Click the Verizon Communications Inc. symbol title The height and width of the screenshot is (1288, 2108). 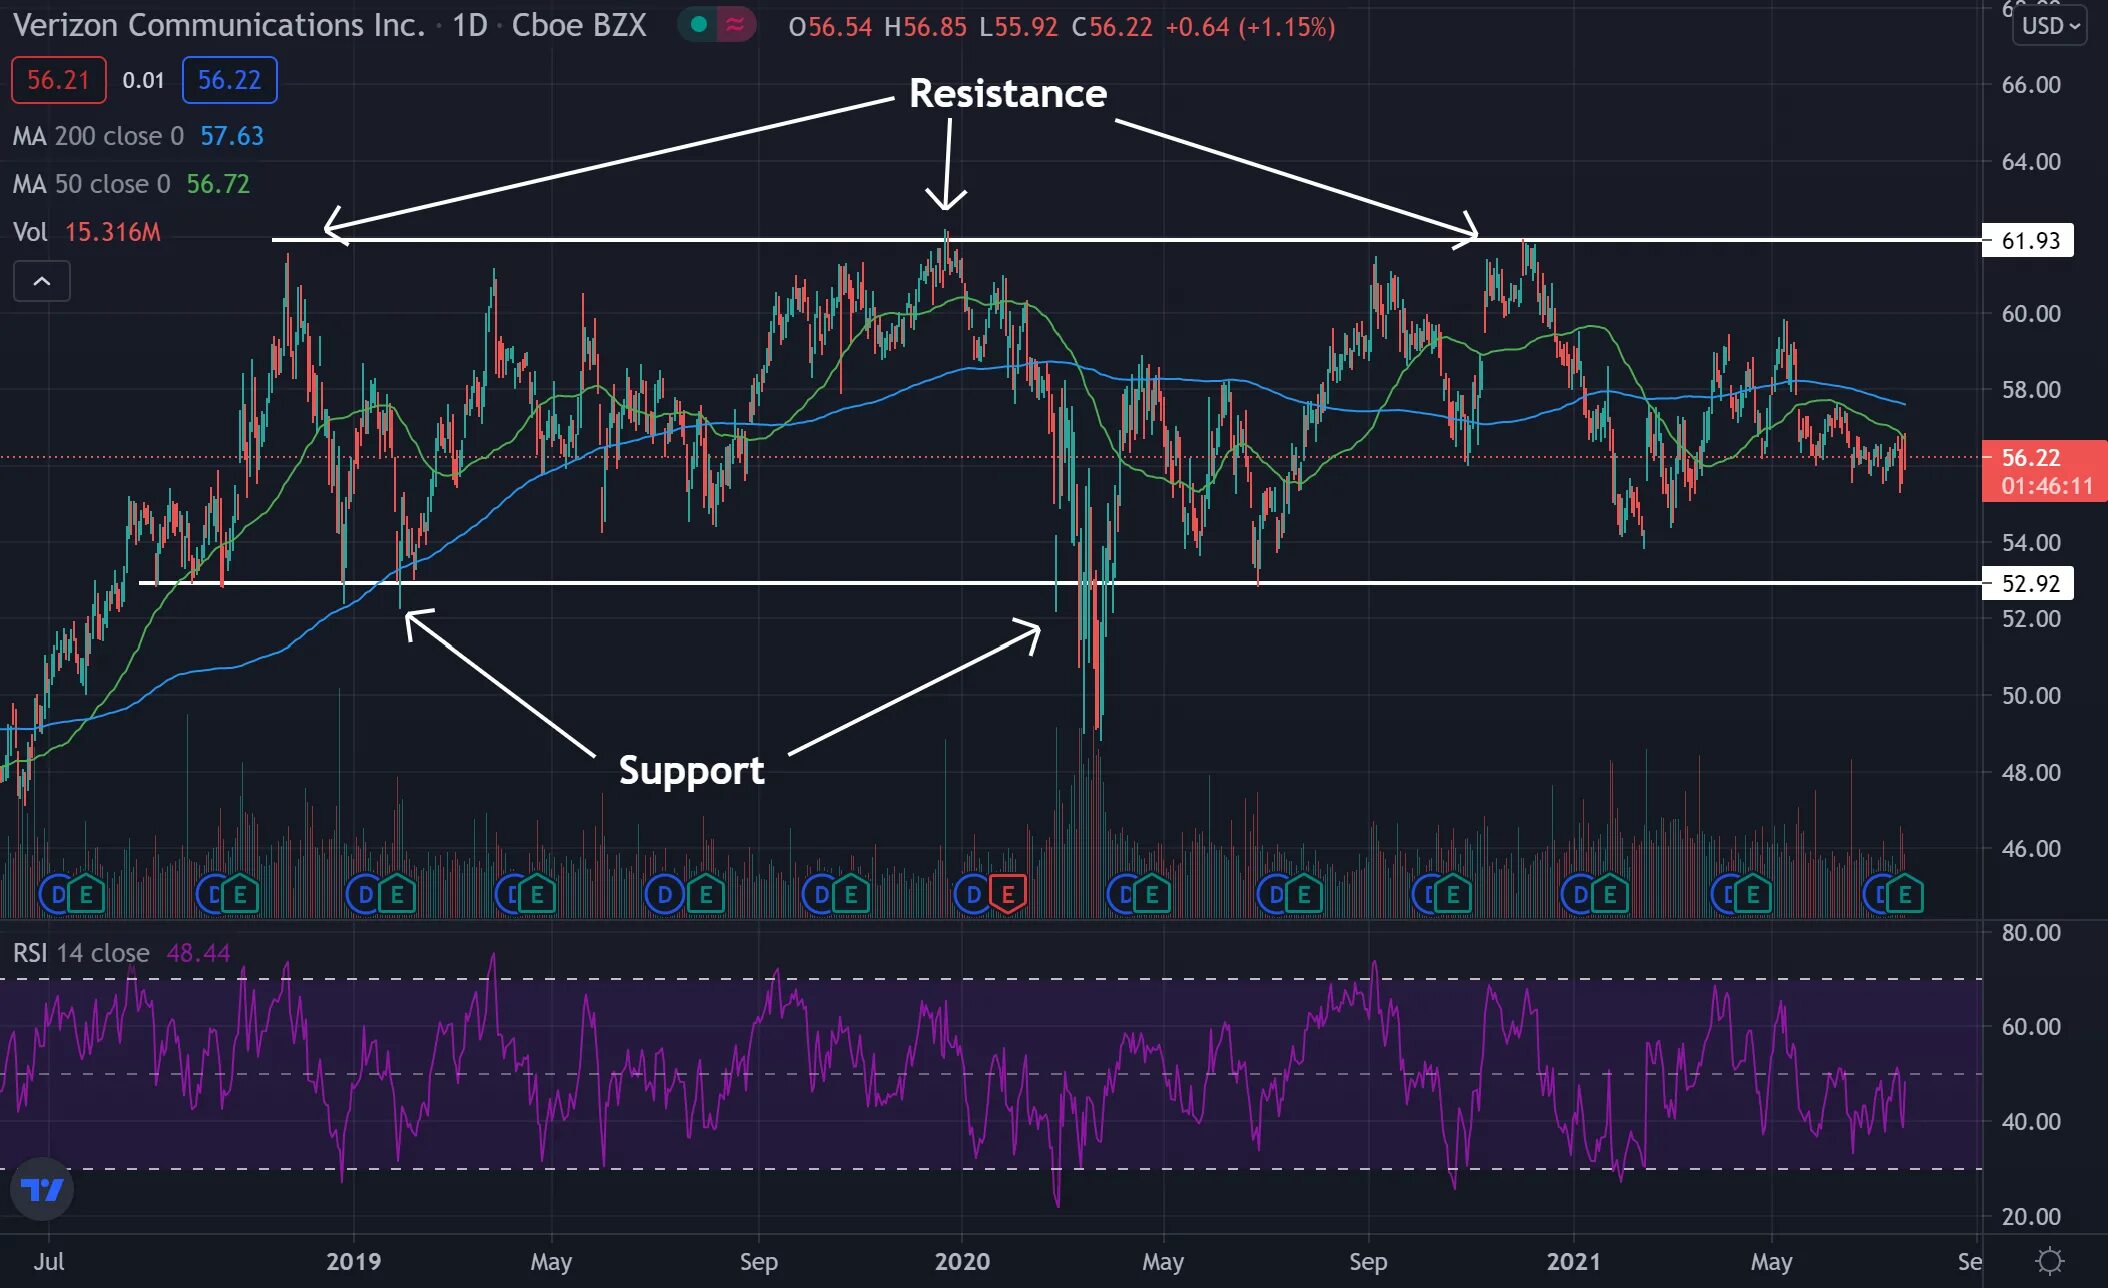click(219, 25)
